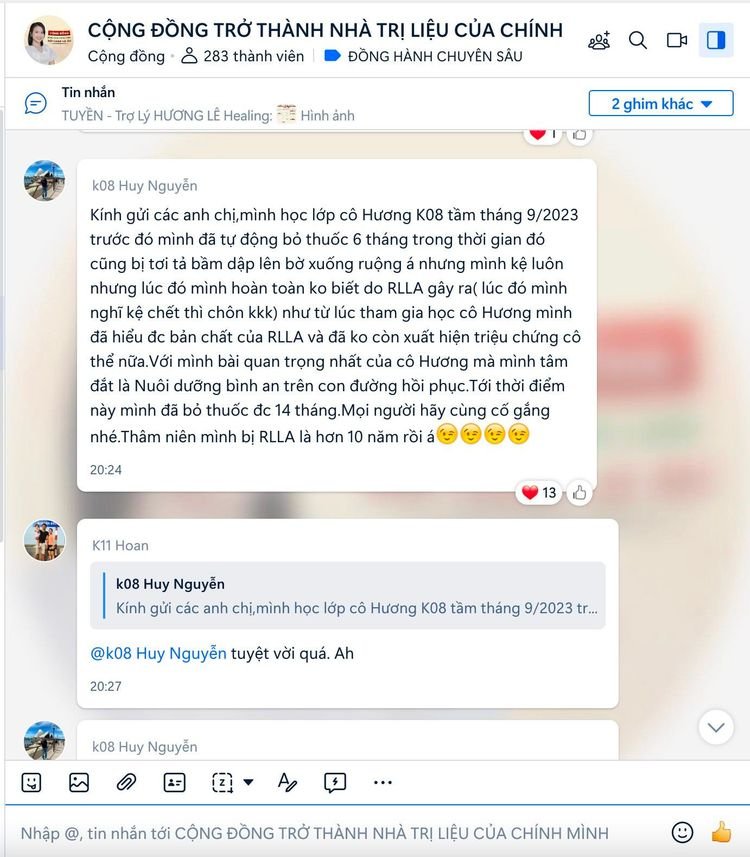The height and width of the screenshot is (857, 750).
Task: Start a video call
Action: tap(677, 40)
